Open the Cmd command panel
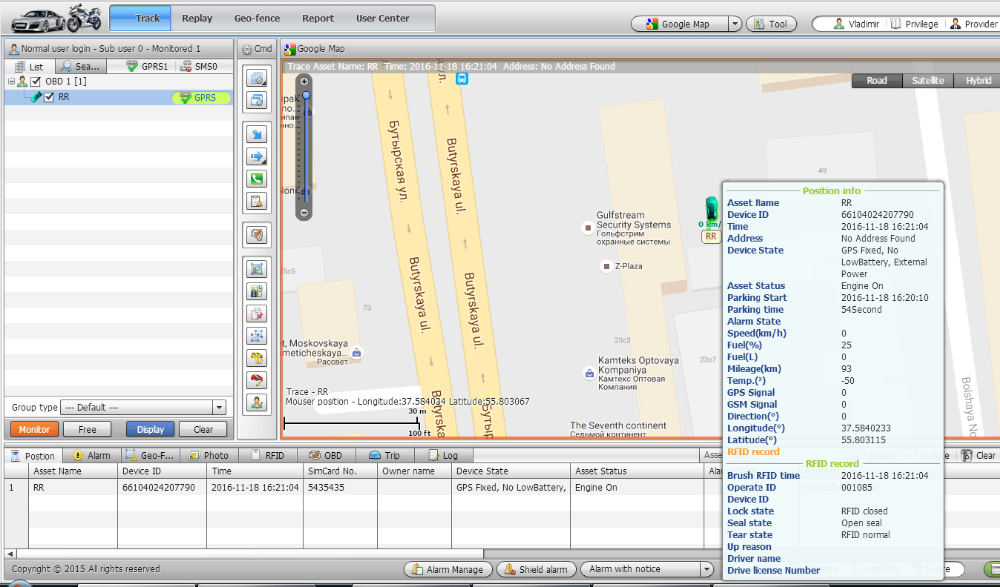 click(257, 48)
